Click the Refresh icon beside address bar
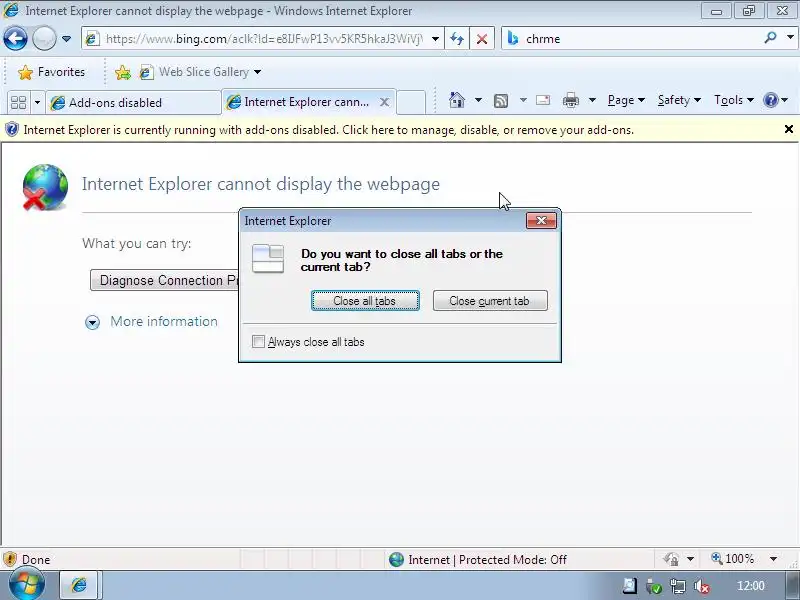This screenshot has width=800, height=600. [x=457, y=39]
